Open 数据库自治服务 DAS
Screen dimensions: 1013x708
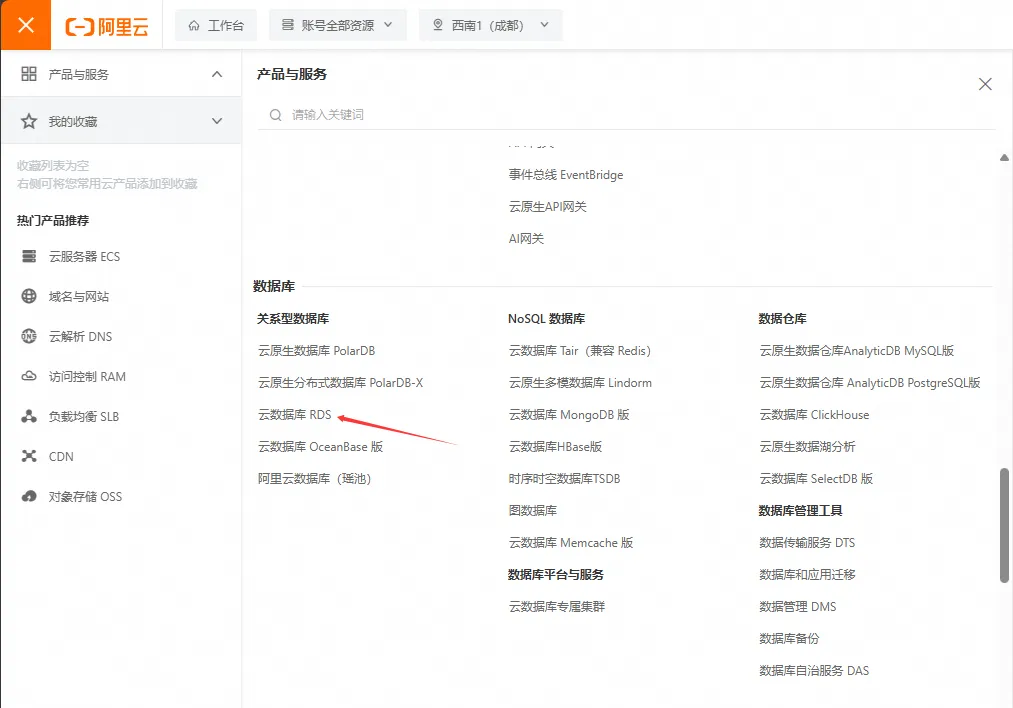pos(814,671)
